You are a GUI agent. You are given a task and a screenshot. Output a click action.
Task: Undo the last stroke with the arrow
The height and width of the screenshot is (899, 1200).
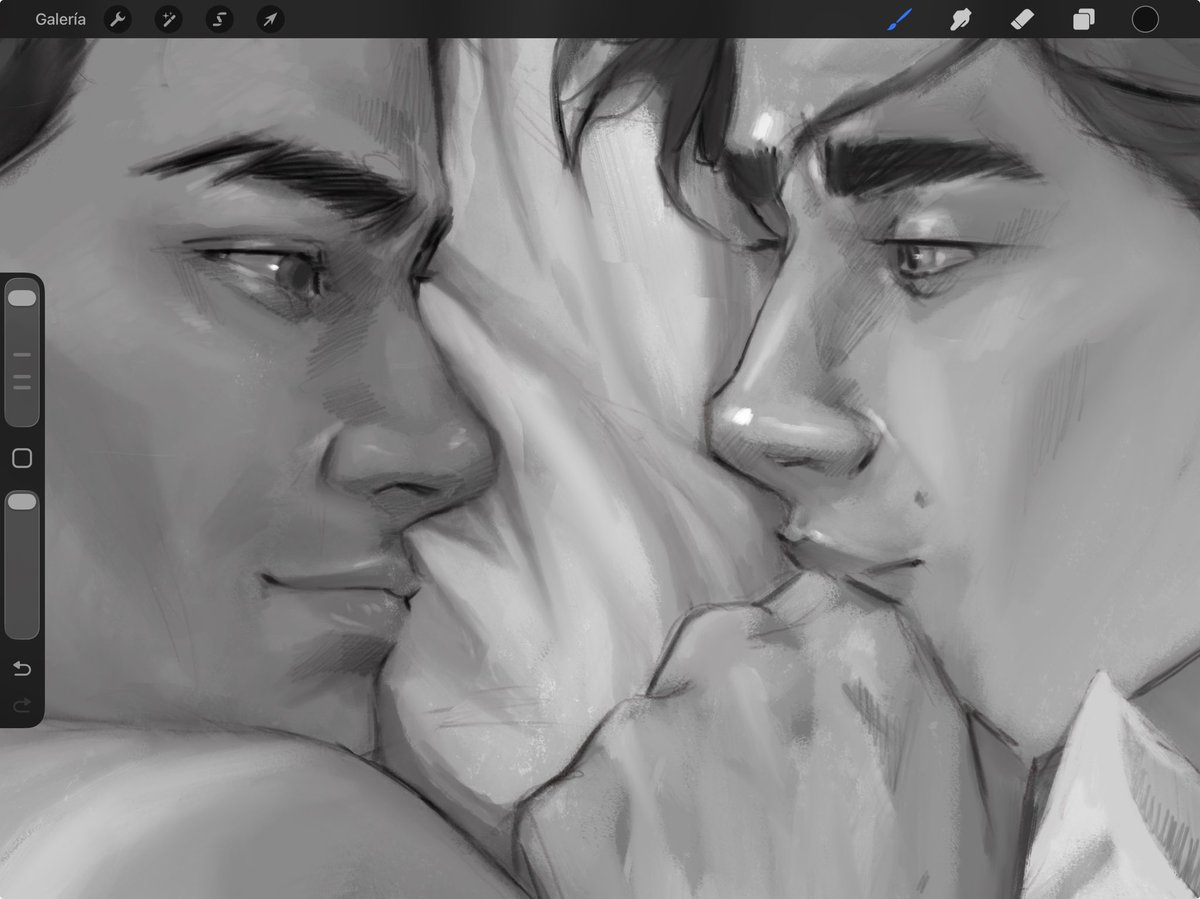22,668
